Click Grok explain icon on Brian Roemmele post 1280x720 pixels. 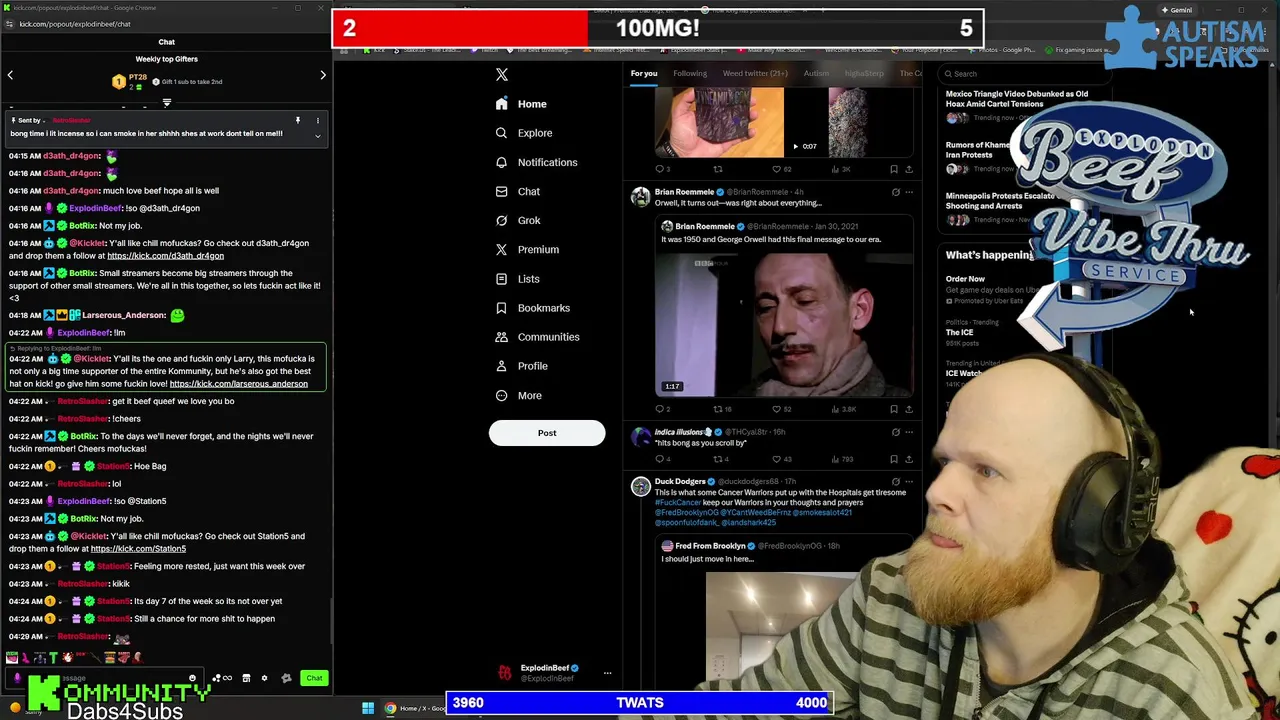click(x=895, y=192)
